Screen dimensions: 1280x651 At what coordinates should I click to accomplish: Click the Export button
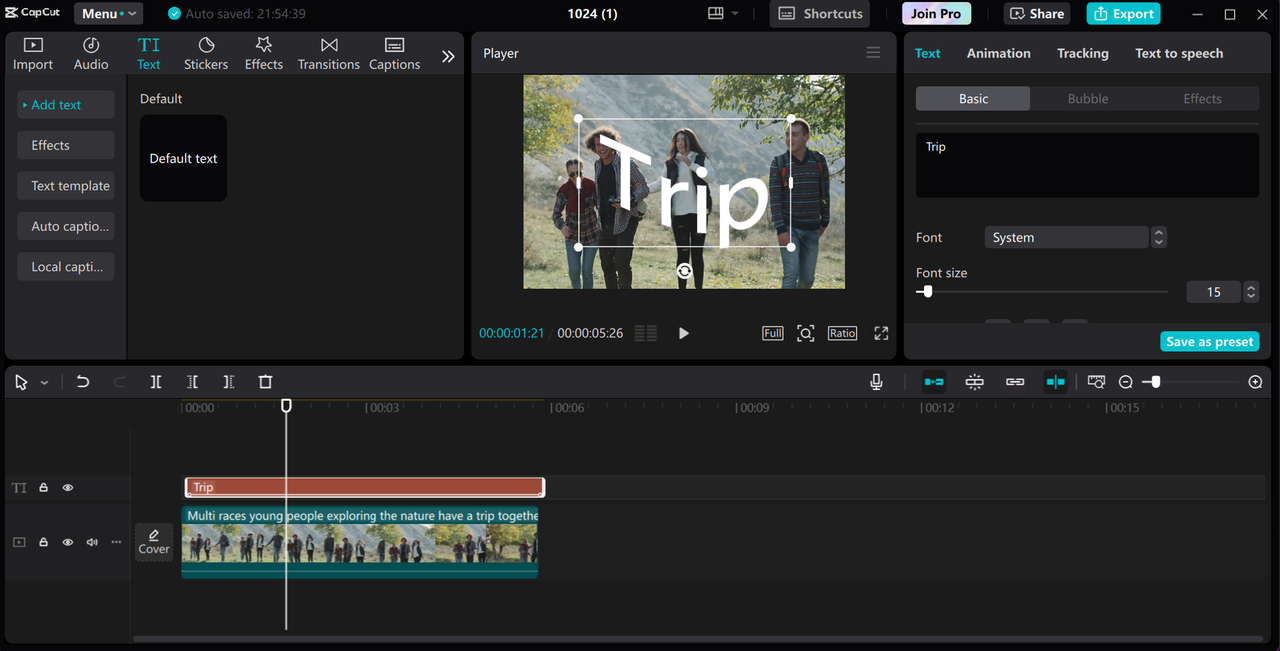pos(1124,14)
